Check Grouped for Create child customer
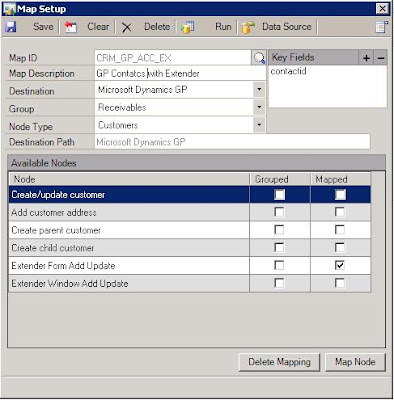 [x=279, y=248]
